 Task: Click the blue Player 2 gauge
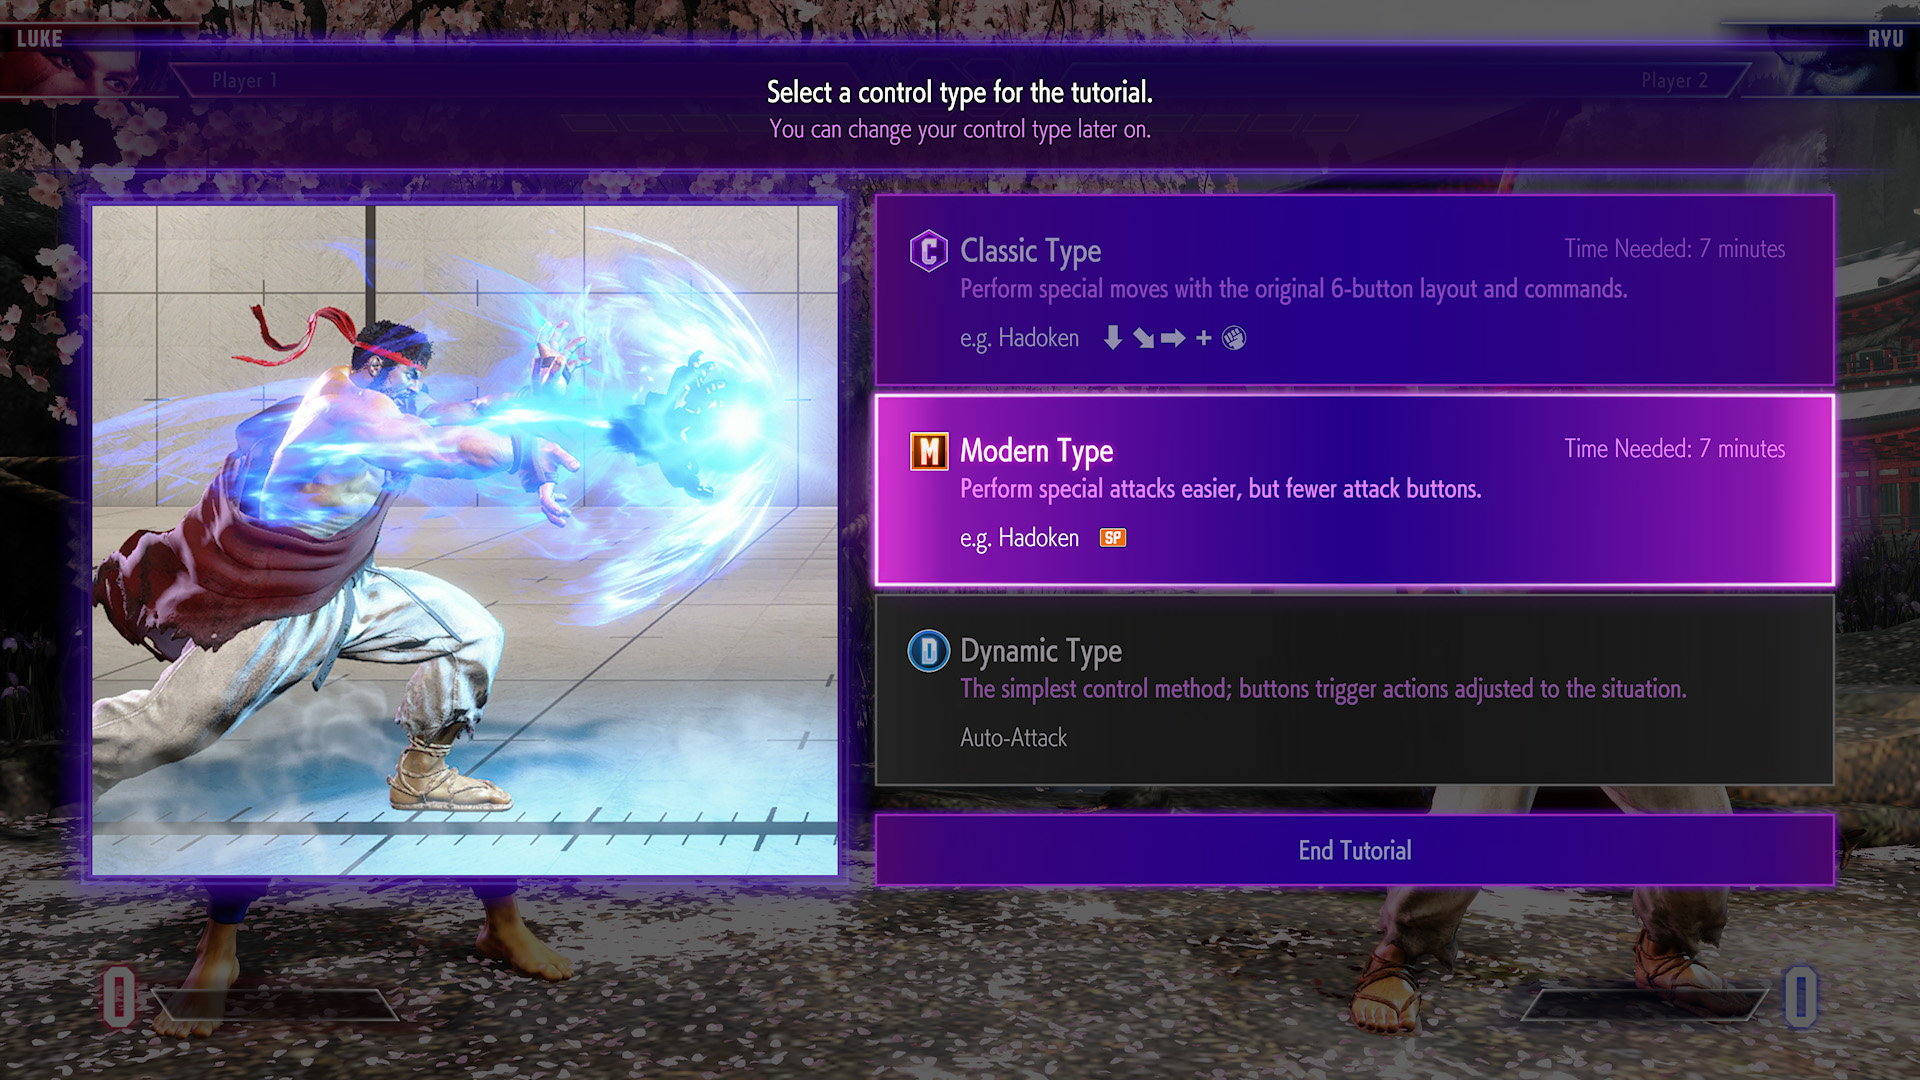pos(1800,996)
